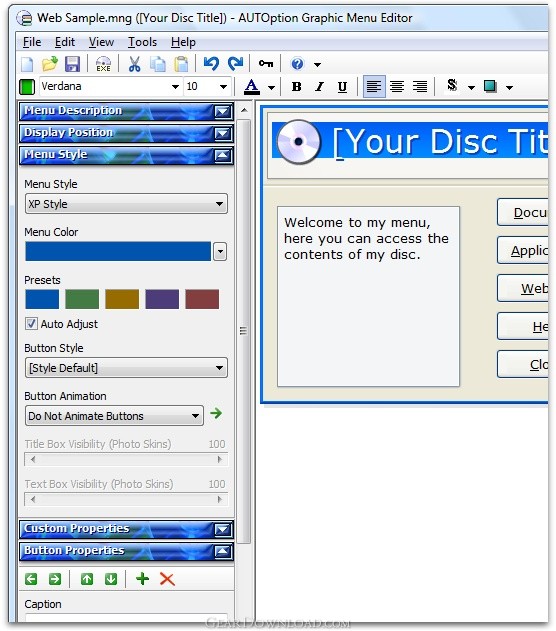
Task: Open the help button dropdown arrow
Action: pyautogui.click(x=317, y=64)
